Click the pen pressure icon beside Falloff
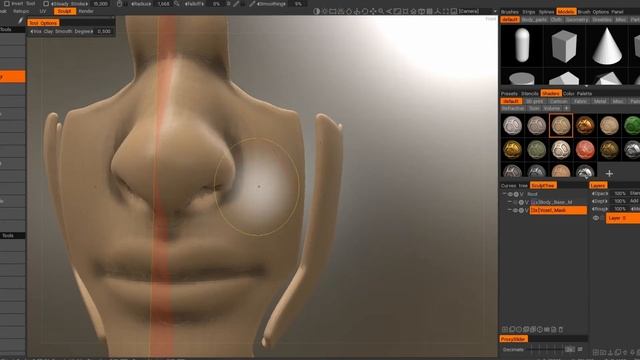The height and width of the screenshot is (360, 640). (x=236, y=4)
